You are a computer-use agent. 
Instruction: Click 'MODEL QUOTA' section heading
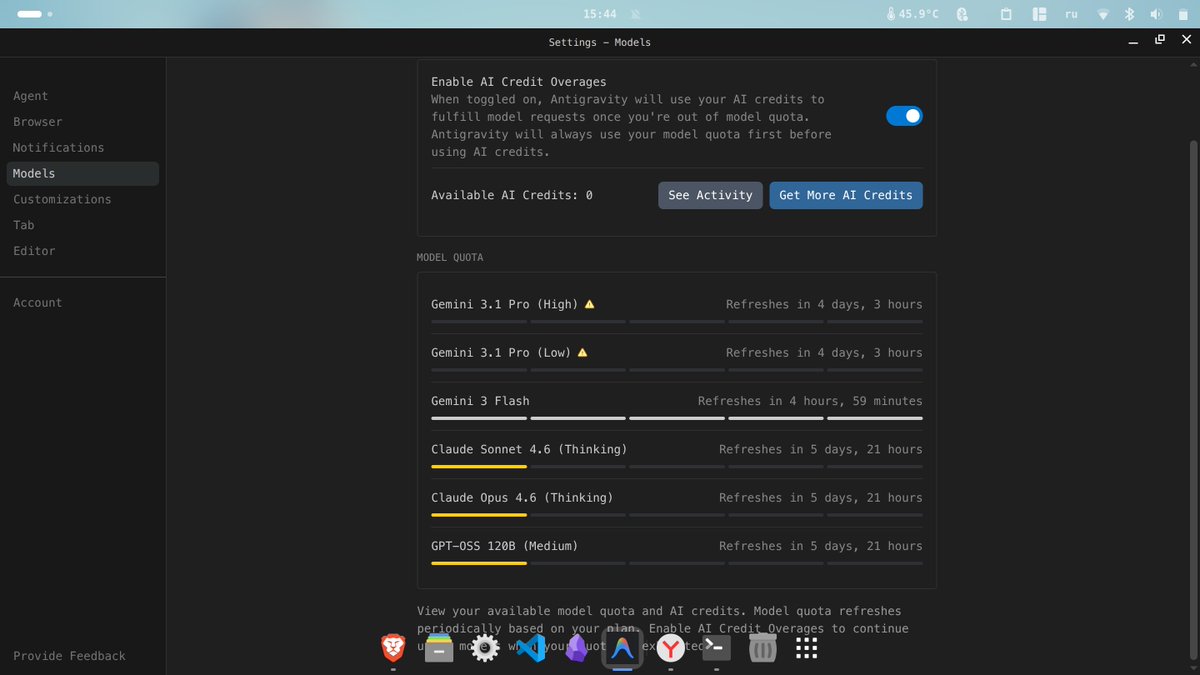coord(450,257)
